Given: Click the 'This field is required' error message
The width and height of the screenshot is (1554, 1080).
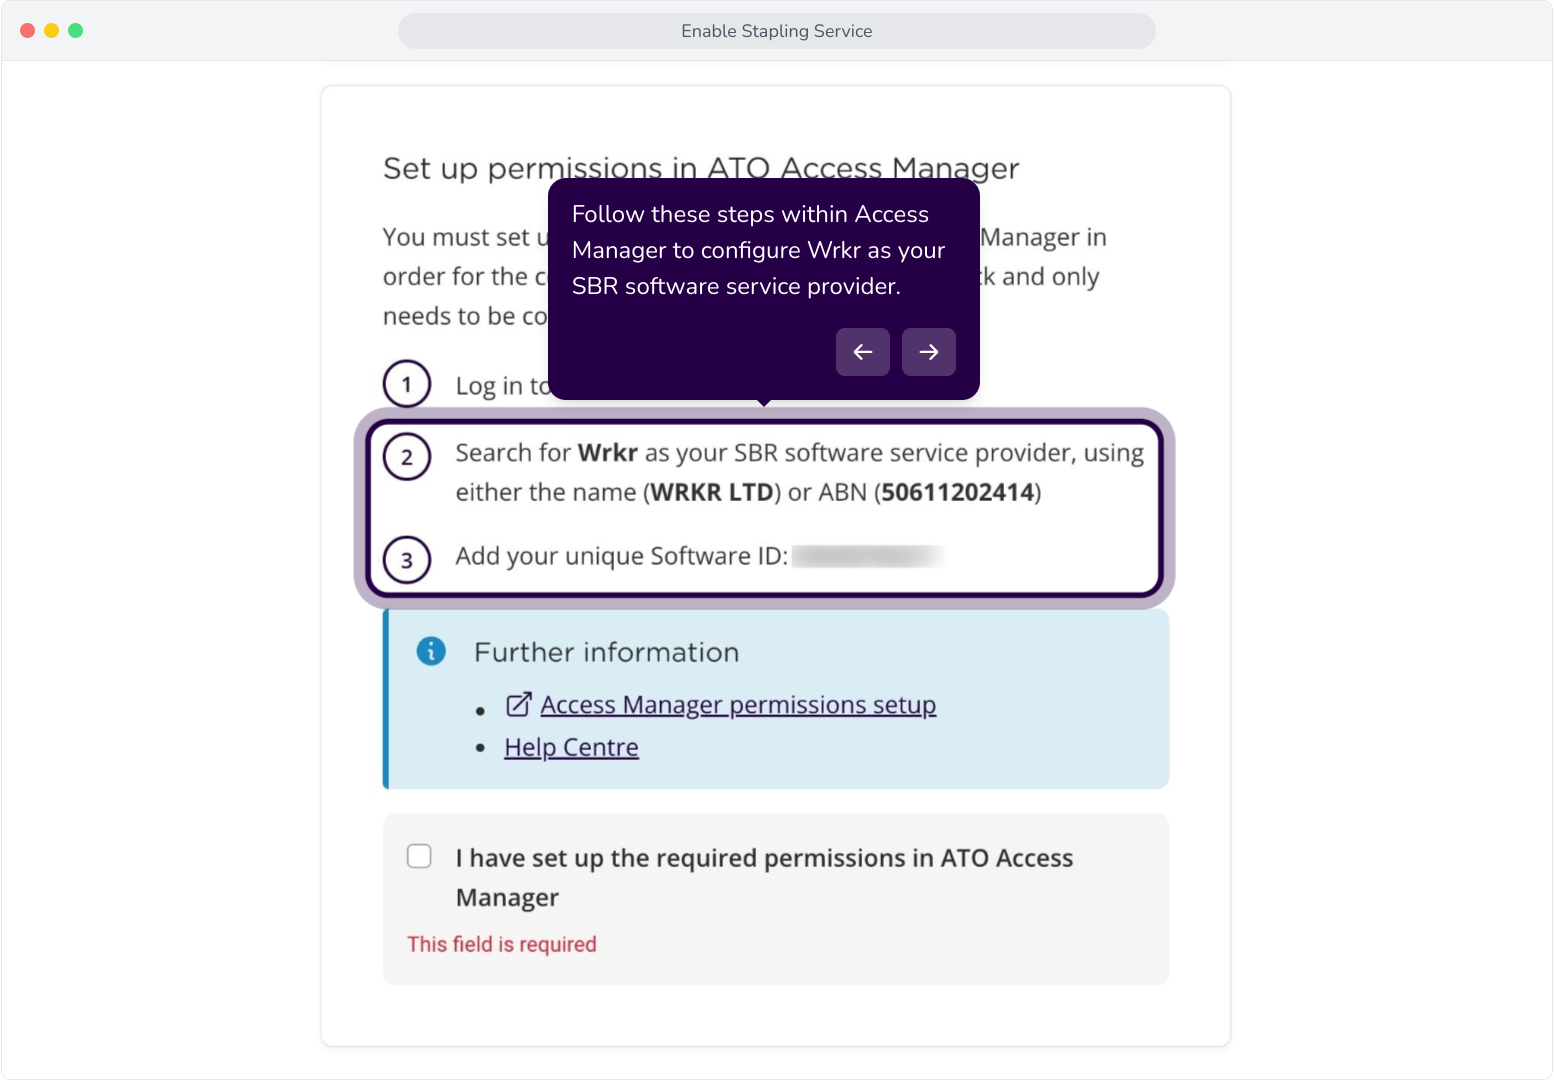Looking at the screenshot, I should tap(502, 944).
